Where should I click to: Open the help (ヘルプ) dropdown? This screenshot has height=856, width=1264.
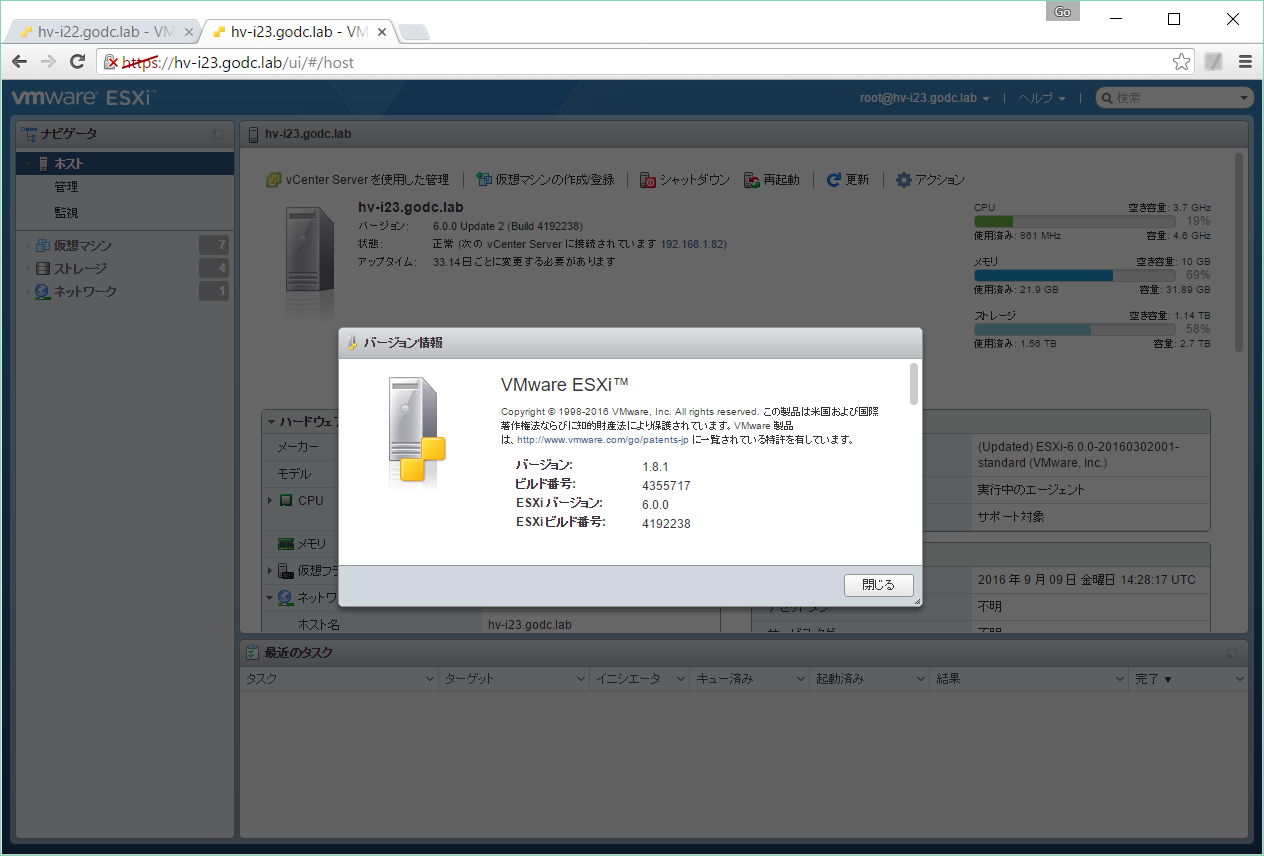(1042, 98)
